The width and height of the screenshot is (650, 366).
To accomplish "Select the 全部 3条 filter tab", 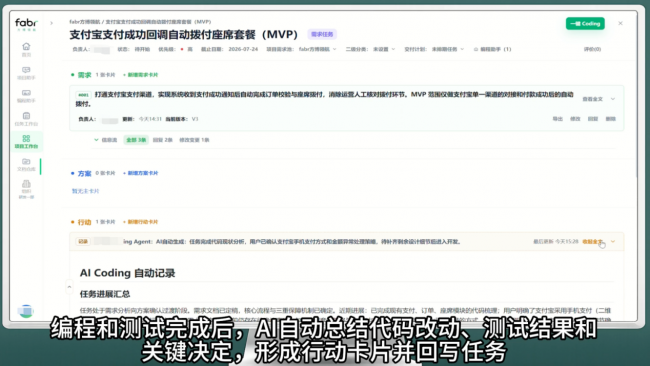I will pyautogui.click(x=136, y=140).
